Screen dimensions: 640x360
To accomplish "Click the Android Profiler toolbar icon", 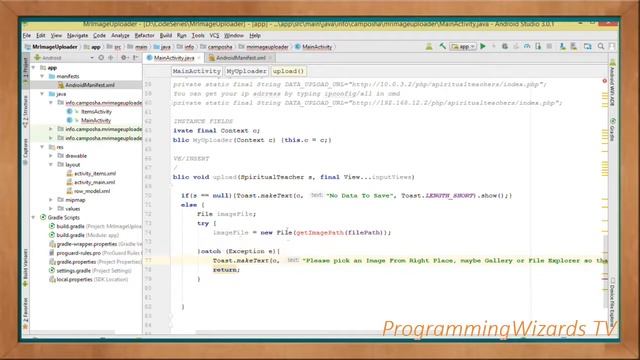I will [x=527, y=47].
